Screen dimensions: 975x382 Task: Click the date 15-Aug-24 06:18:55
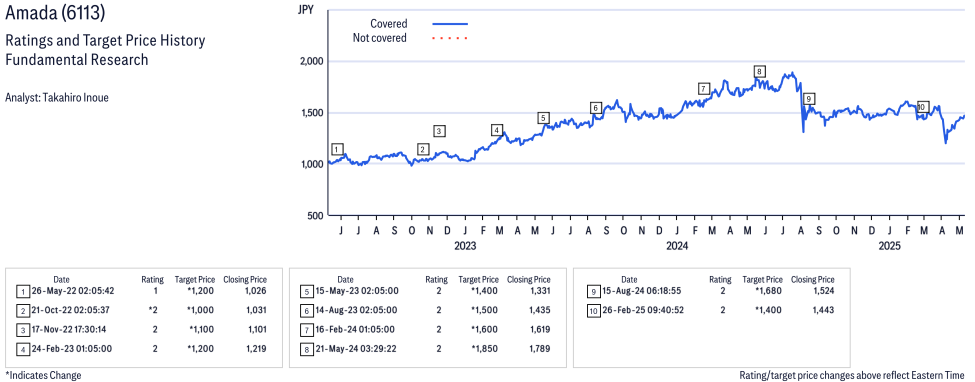point(642,291)
